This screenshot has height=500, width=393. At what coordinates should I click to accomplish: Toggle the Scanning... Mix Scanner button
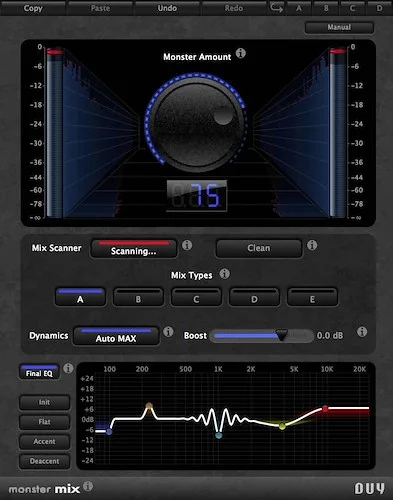coord(134,249)
